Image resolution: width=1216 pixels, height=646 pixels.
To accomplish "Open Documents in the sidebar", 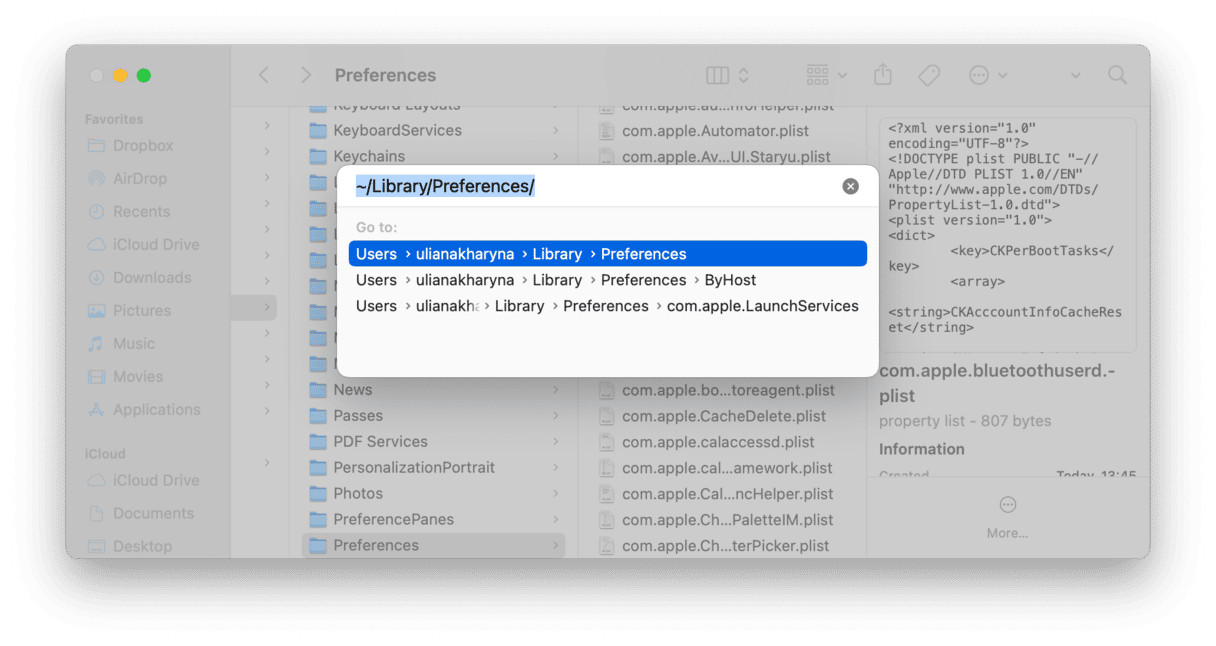I will 140,513.
